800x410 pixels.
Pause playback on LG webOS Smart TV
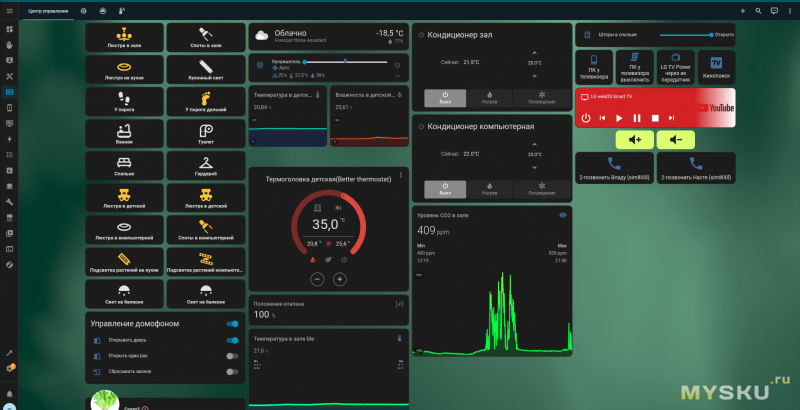(x=637, y=118)
